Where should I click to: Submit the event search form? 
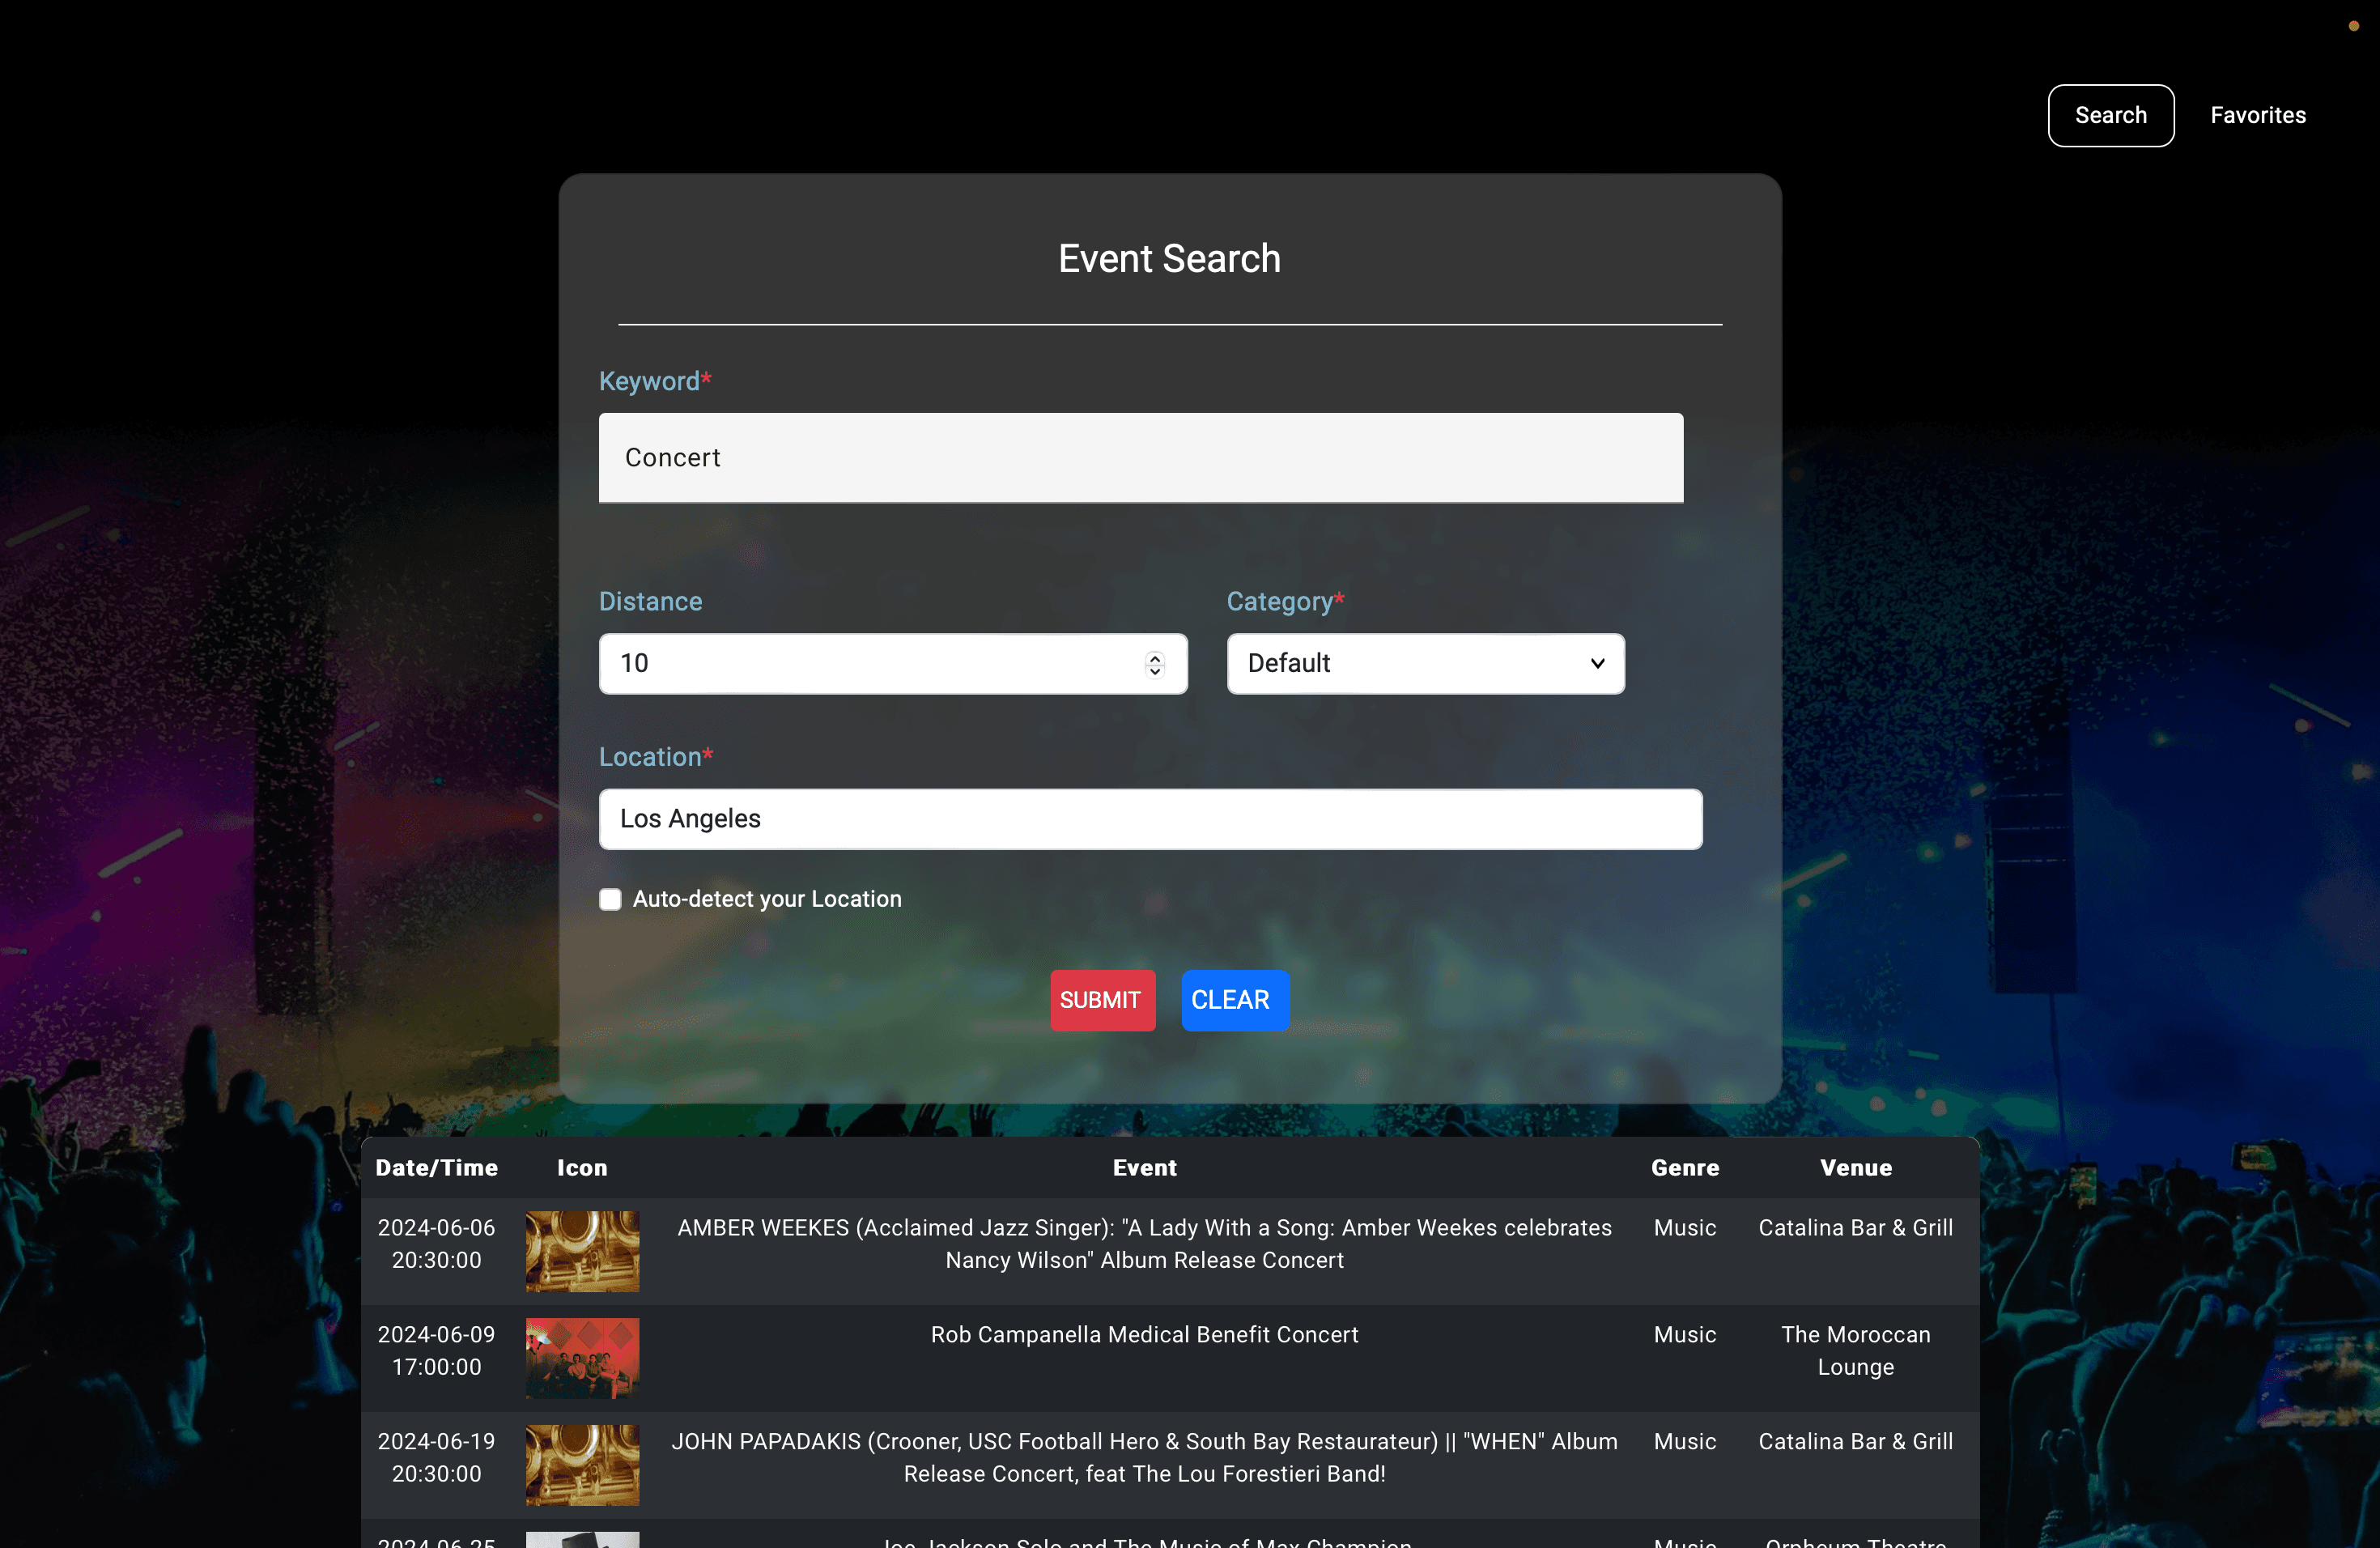[1103, 1000]
